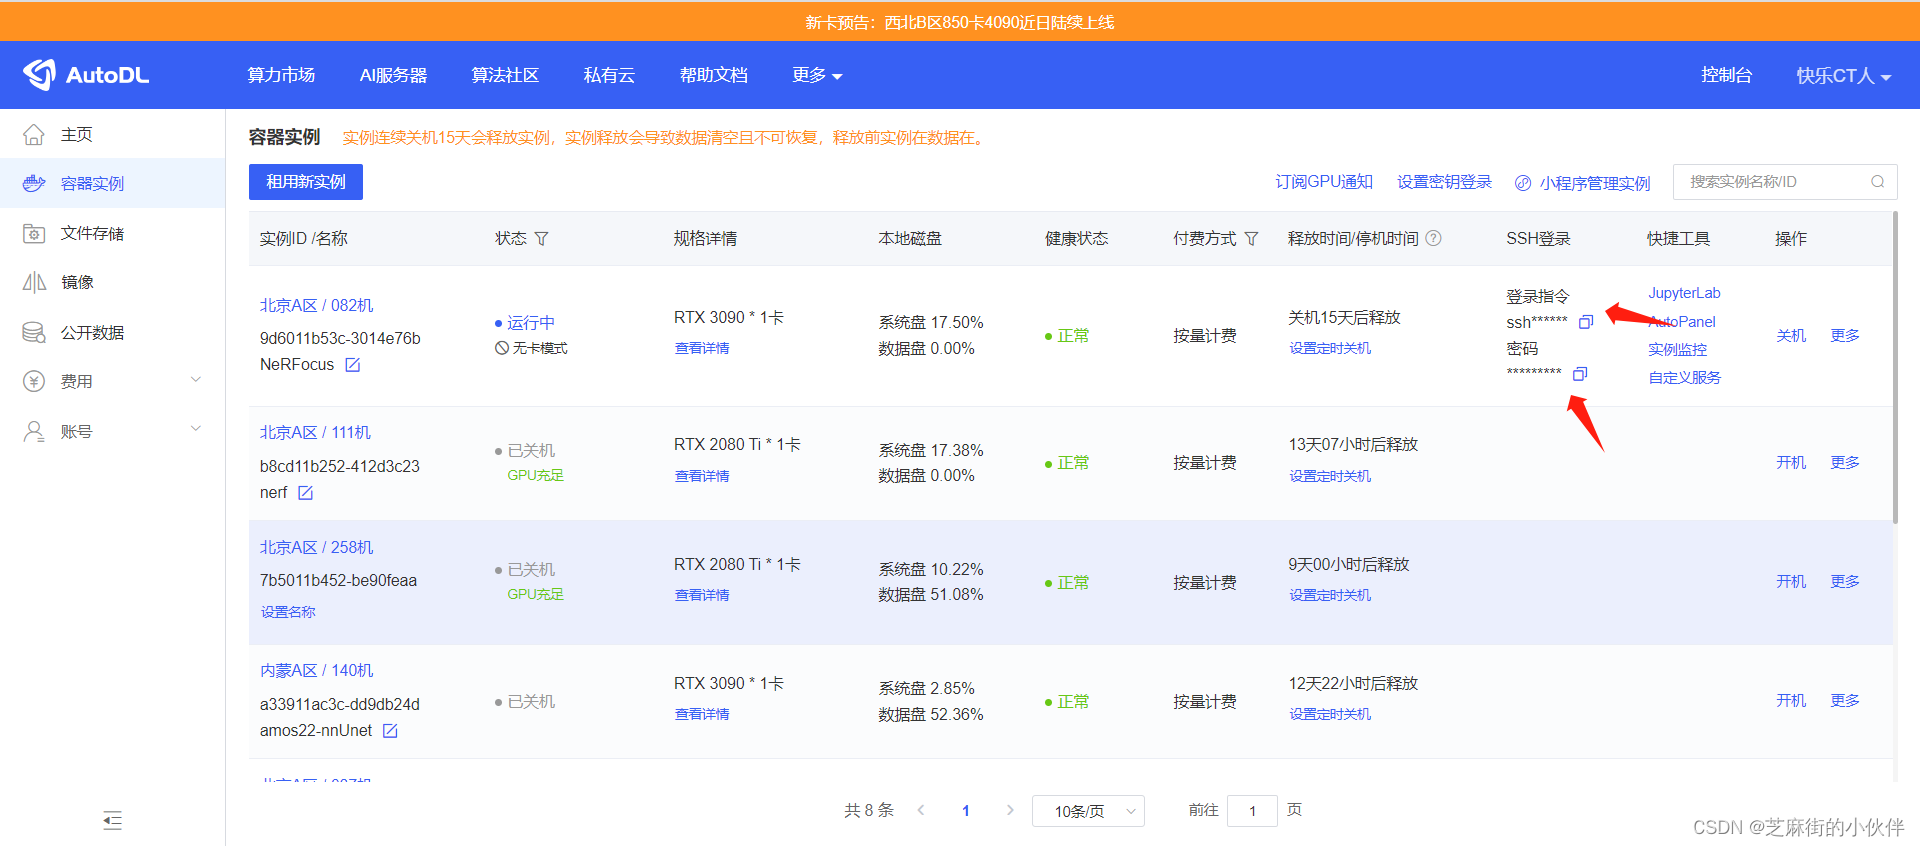Expand the 费用 sidebar menu
1920x846 pixels.
coord(112,381)
